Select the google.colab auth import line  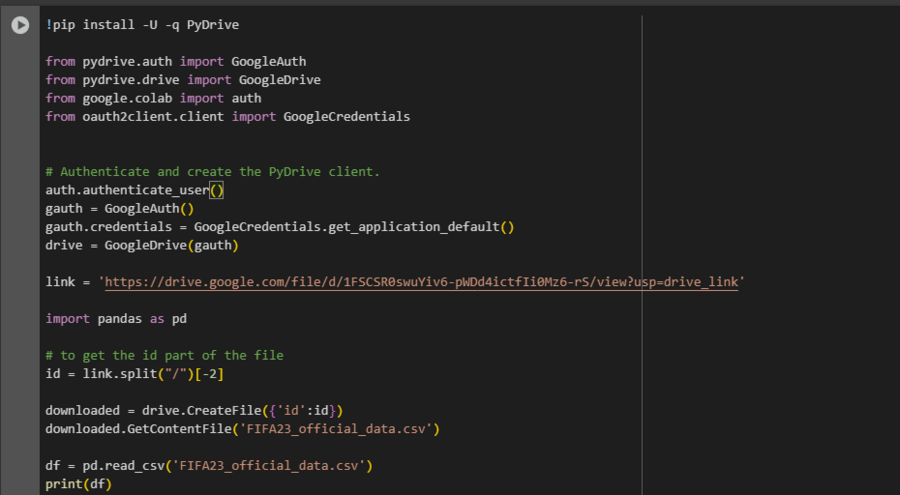click(153, 98)
